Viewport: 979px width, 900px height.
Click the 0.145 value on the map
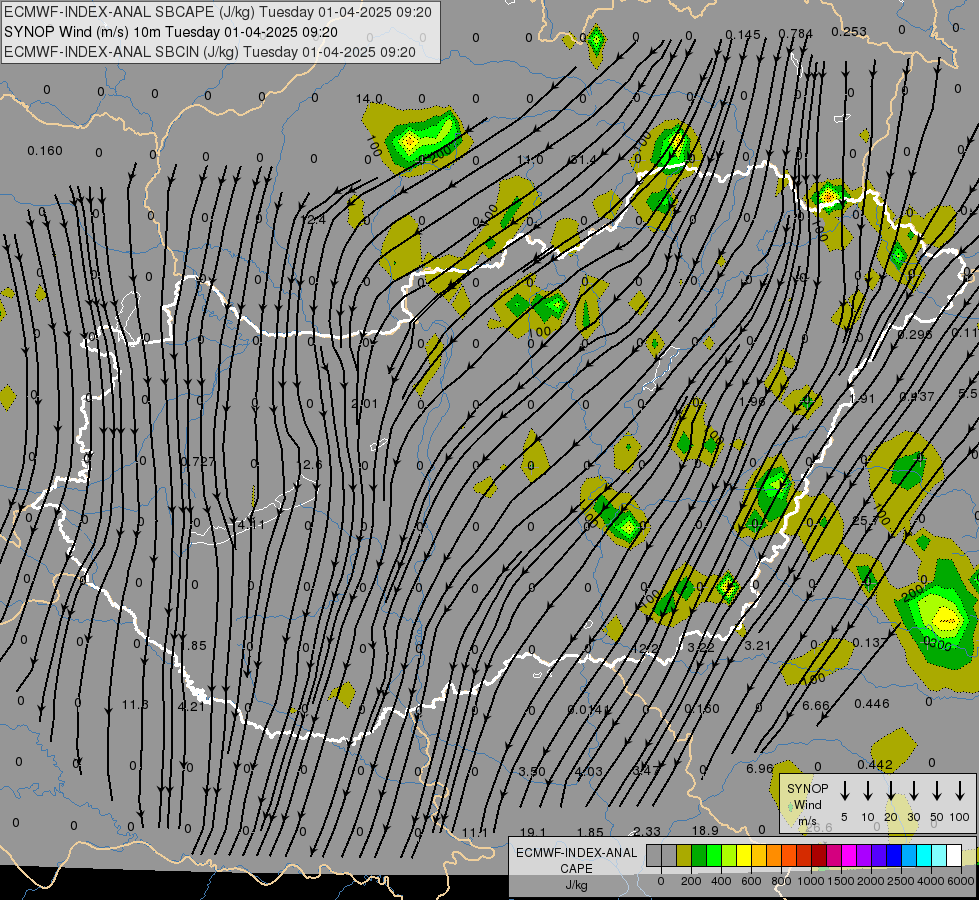tap(743, 34)
